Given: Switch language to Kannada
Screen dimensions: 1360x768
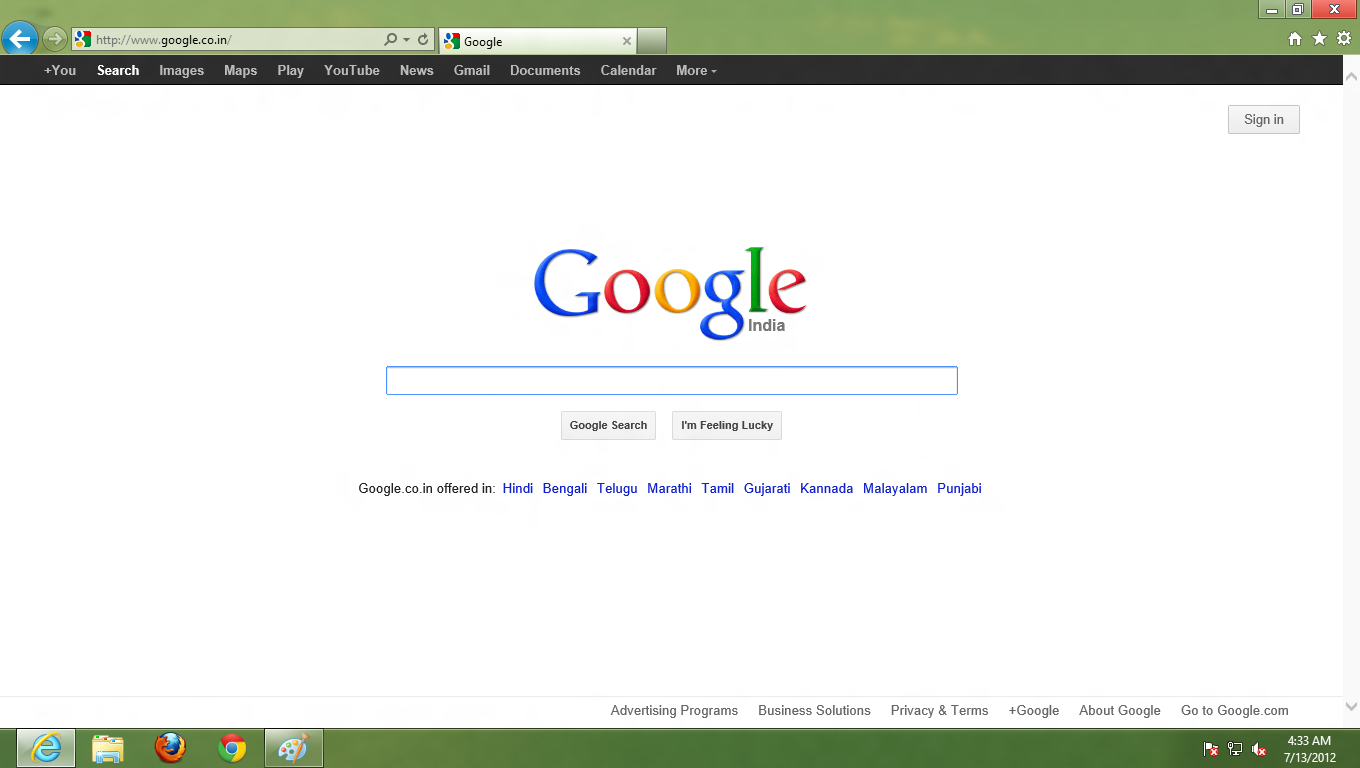Looking at the screenshot, I should coord(827,488).
